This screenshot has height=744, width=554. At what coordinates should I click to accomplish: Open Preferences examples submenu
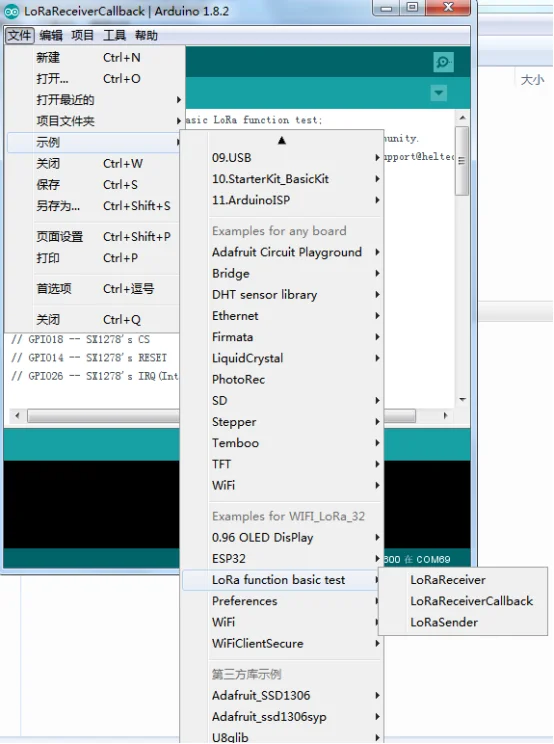(282, 601)
